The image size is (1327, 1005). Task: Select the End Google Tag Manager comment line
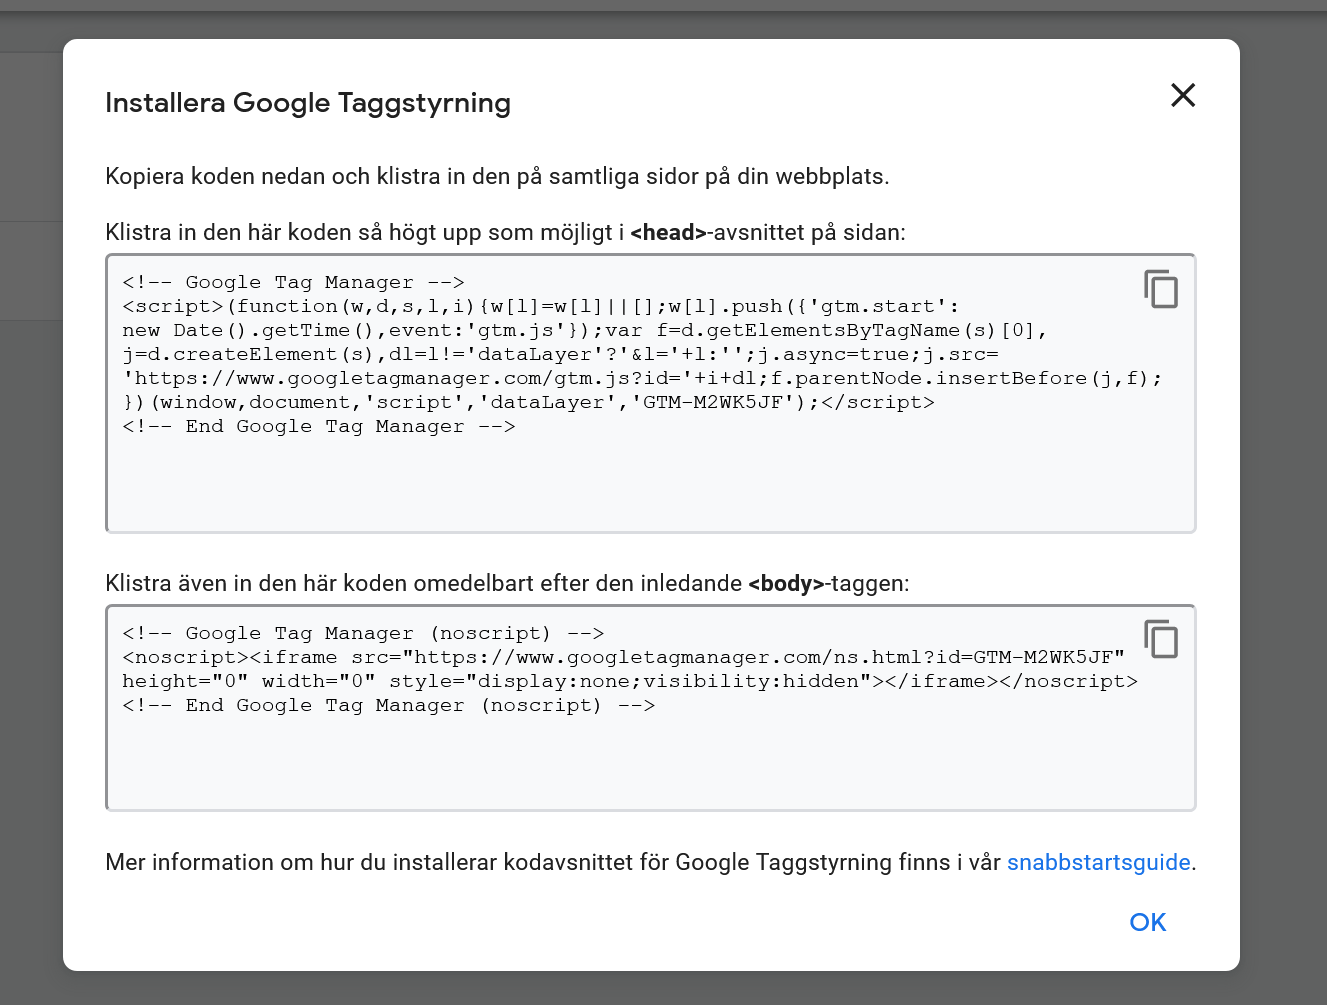pyautogui.click(x=318, y=426)
